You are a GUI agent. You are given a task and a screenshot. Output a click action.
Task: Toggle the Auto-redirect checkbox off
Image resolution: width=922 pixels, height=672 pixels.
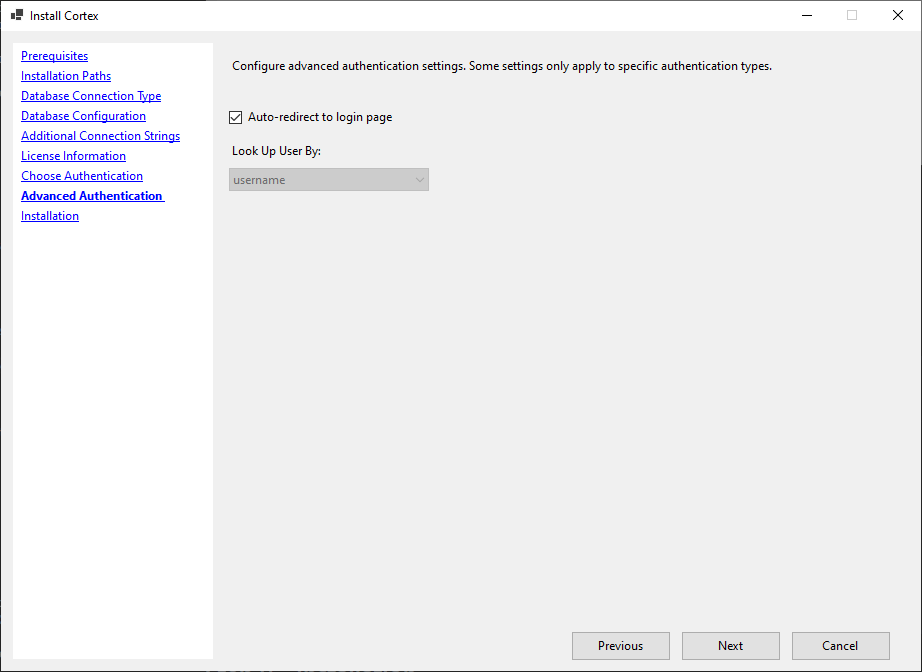pyautogui.click(x=235, y=117)
